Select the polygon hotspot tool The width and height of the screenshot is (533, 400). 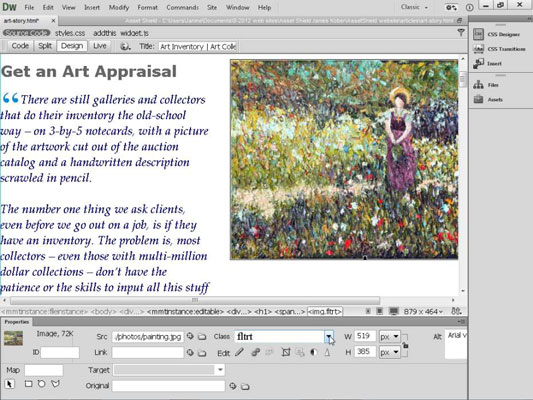point(55,384)
